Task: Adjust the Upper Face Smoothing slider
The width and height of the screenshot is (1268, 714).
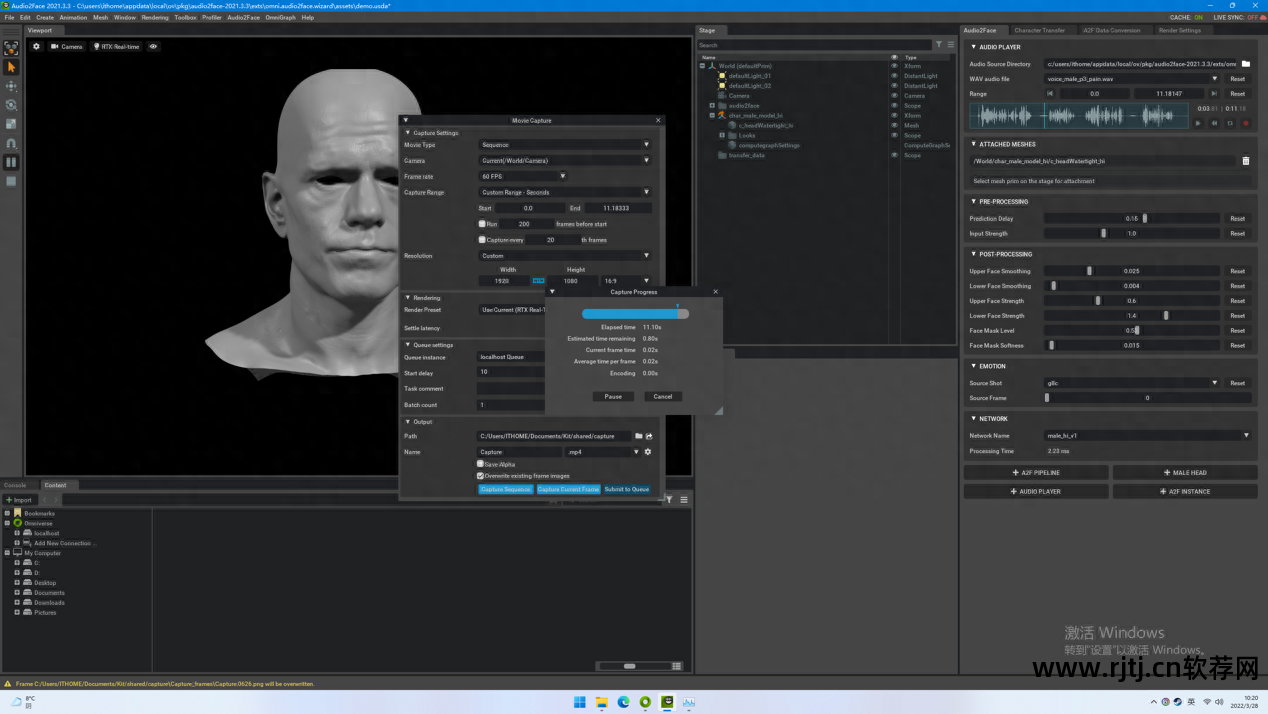Action: tap(1090, 271)
